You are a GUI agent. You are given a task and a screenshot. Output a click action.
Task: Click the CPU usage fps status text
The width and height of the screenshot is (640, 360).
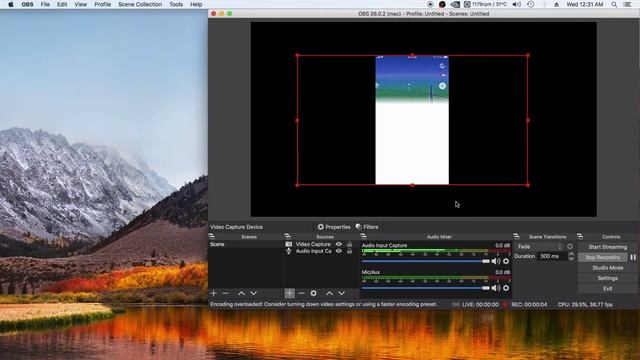click(585, 304)
